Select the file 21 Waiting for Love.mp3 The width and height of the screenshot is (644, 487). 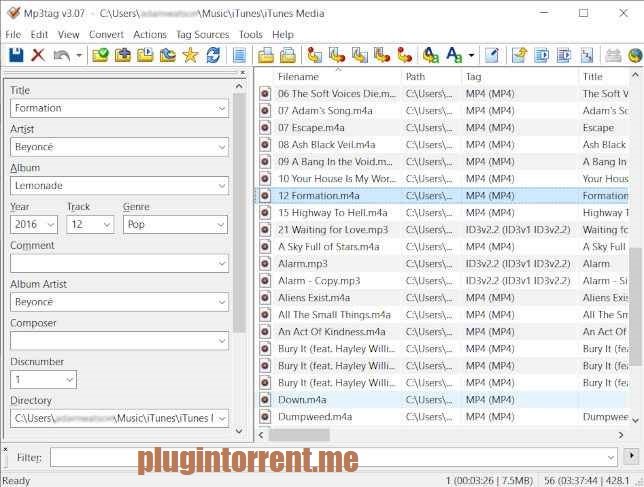click(x=333, y=230)
